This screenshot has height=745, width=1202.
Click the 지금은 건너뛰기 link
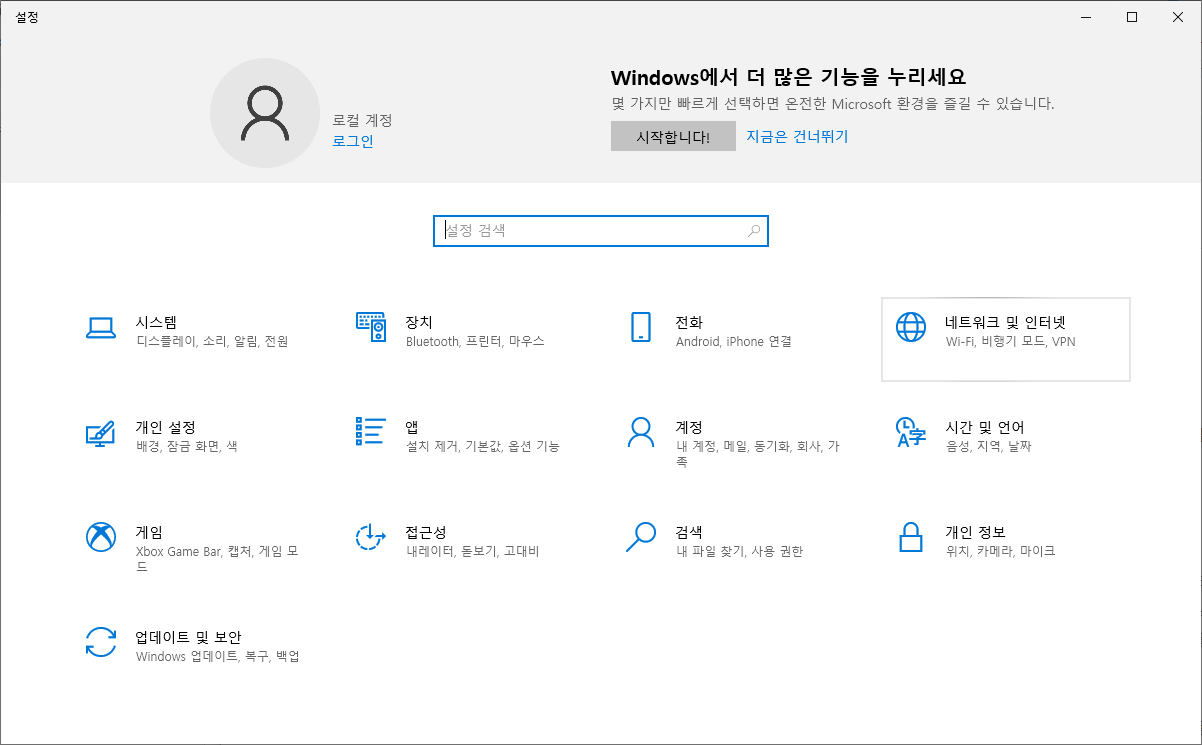pos(797,136)
